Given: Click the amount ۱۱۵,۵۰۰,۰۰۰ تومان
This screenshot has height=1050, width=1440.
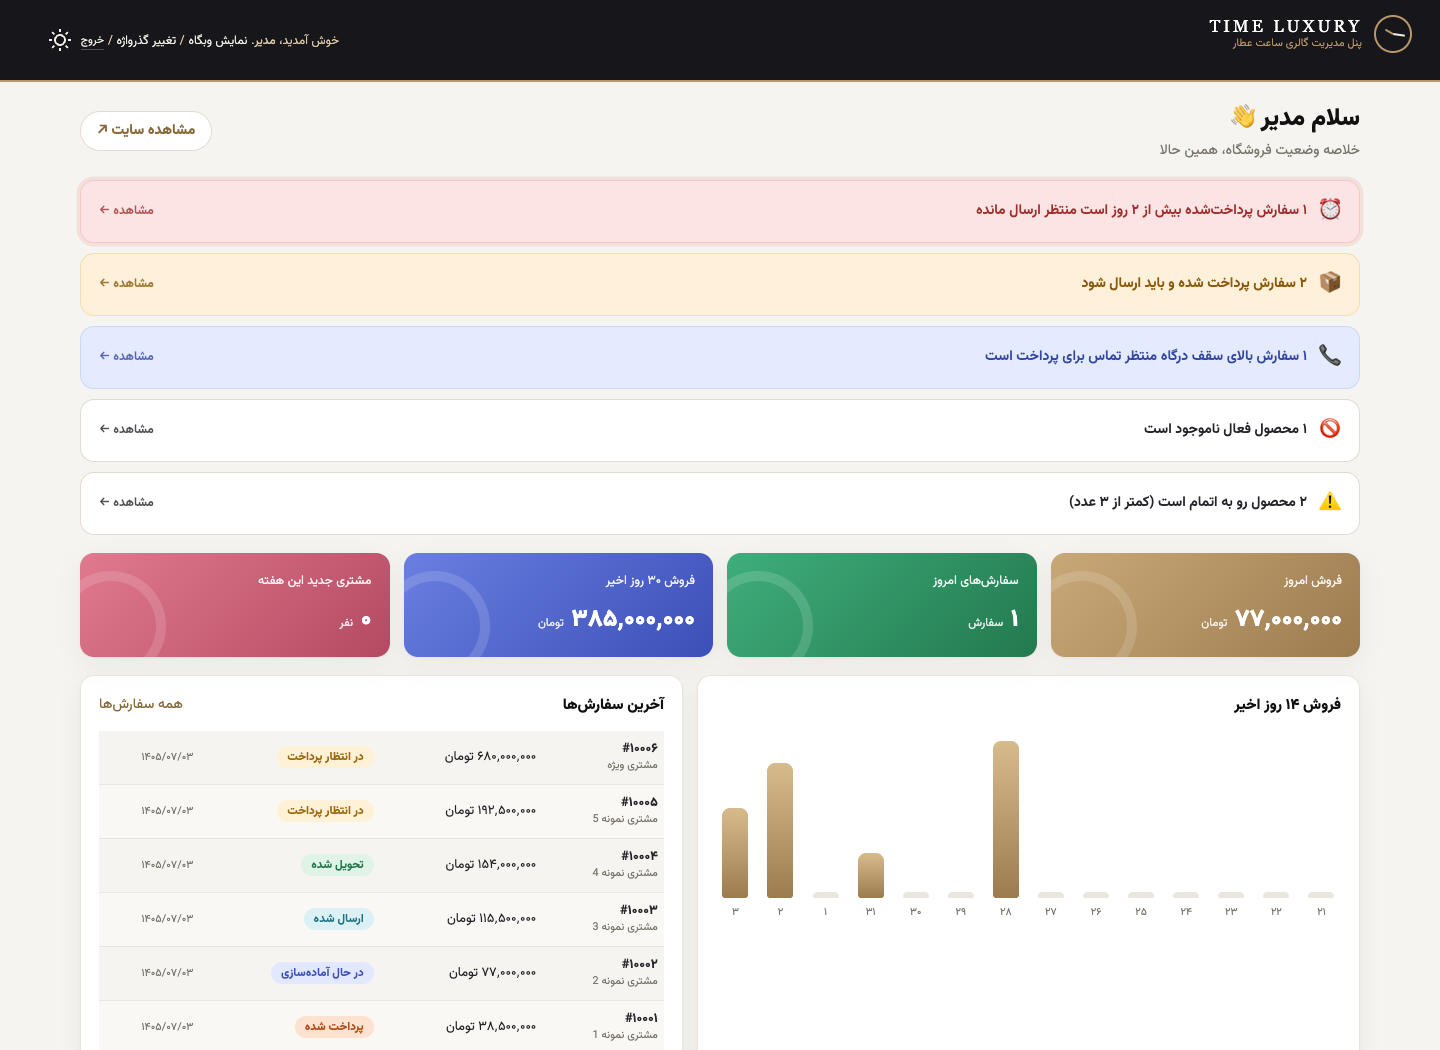Looking at the screenshot, I should [x=492, y=919].
